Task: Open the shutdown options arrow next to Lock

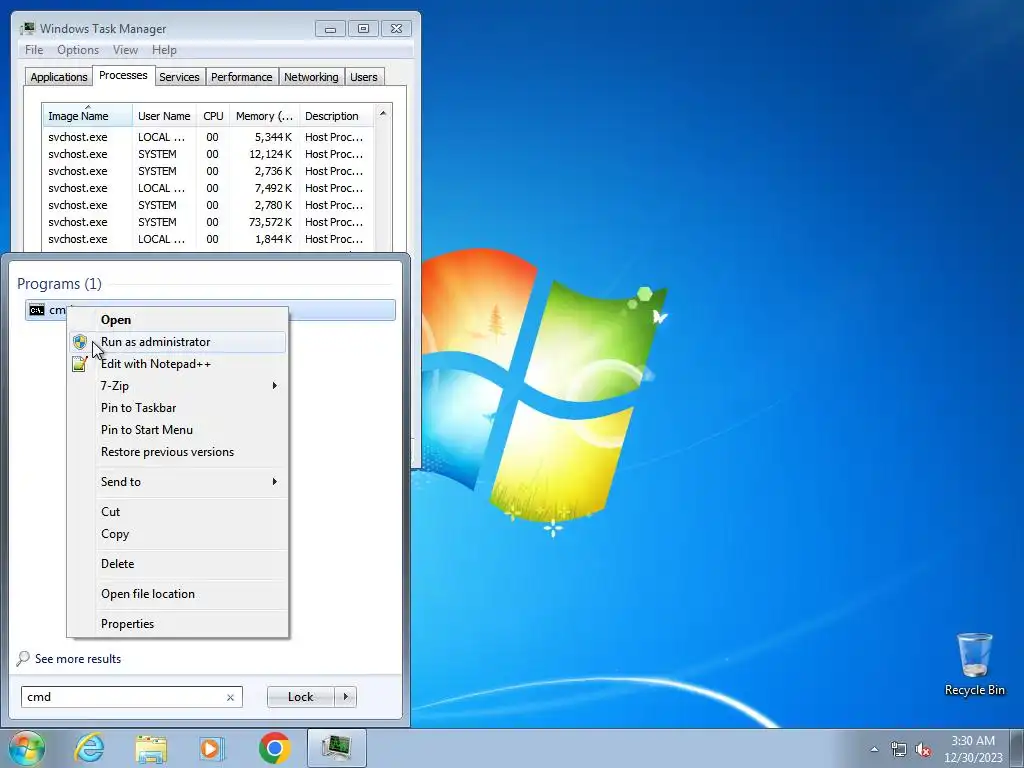Action: coord(345,697)
